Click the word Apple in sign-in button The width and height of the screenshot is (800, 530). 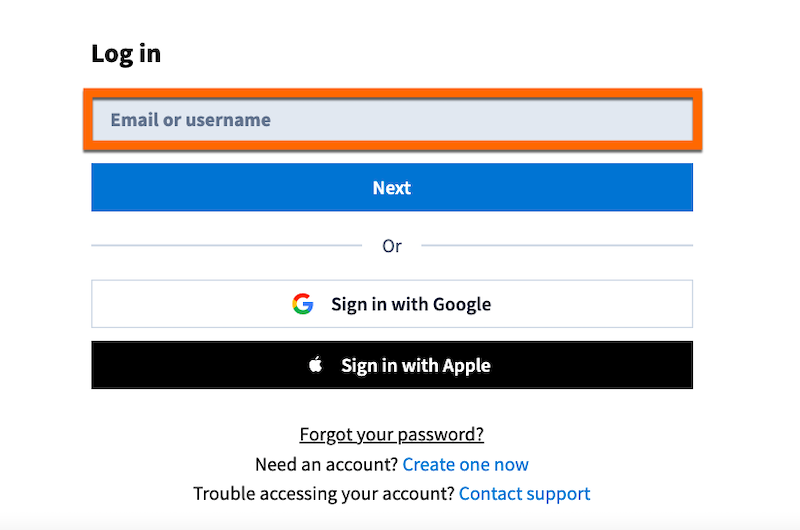[x=466, y=365]
